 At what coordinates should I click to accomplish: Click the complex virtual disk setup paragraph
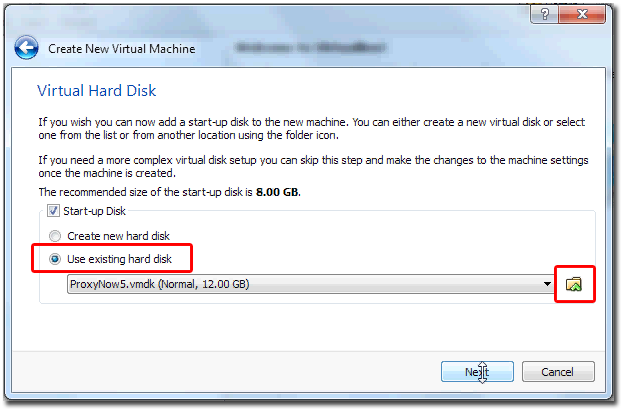click(314, 166)
